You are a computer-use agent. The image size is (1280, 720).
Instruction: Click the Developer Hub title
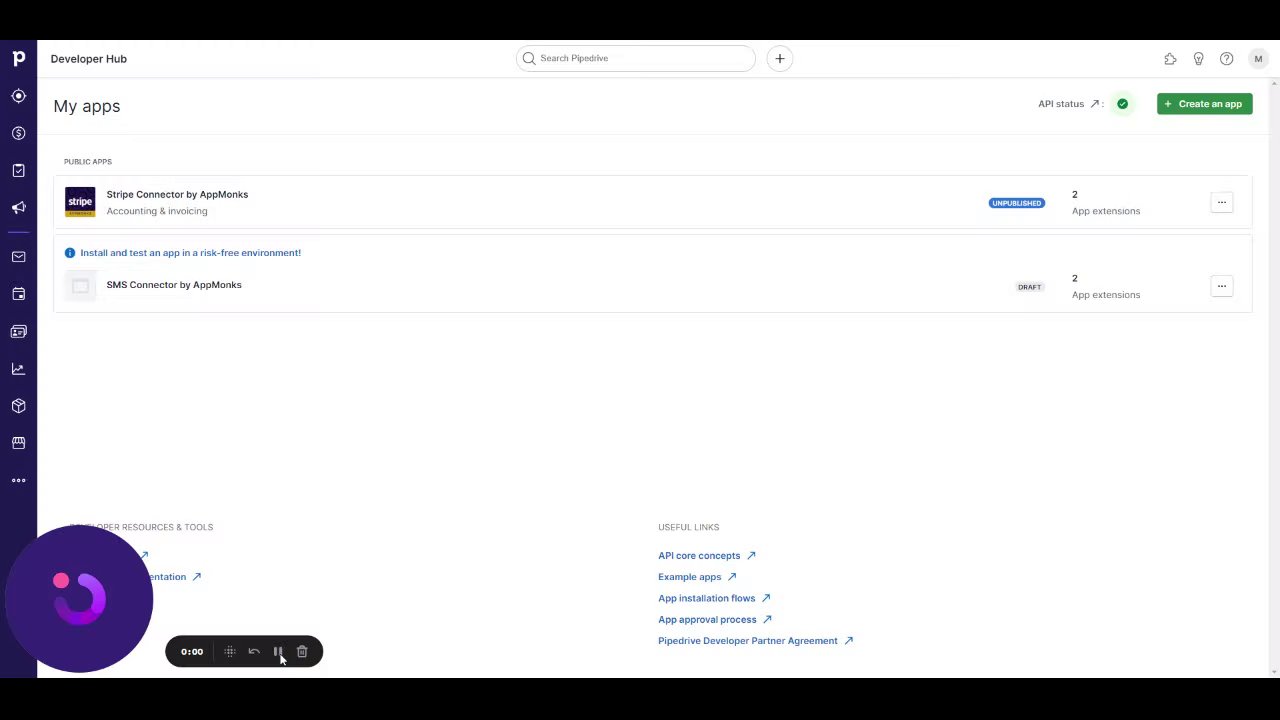(89, 59)
